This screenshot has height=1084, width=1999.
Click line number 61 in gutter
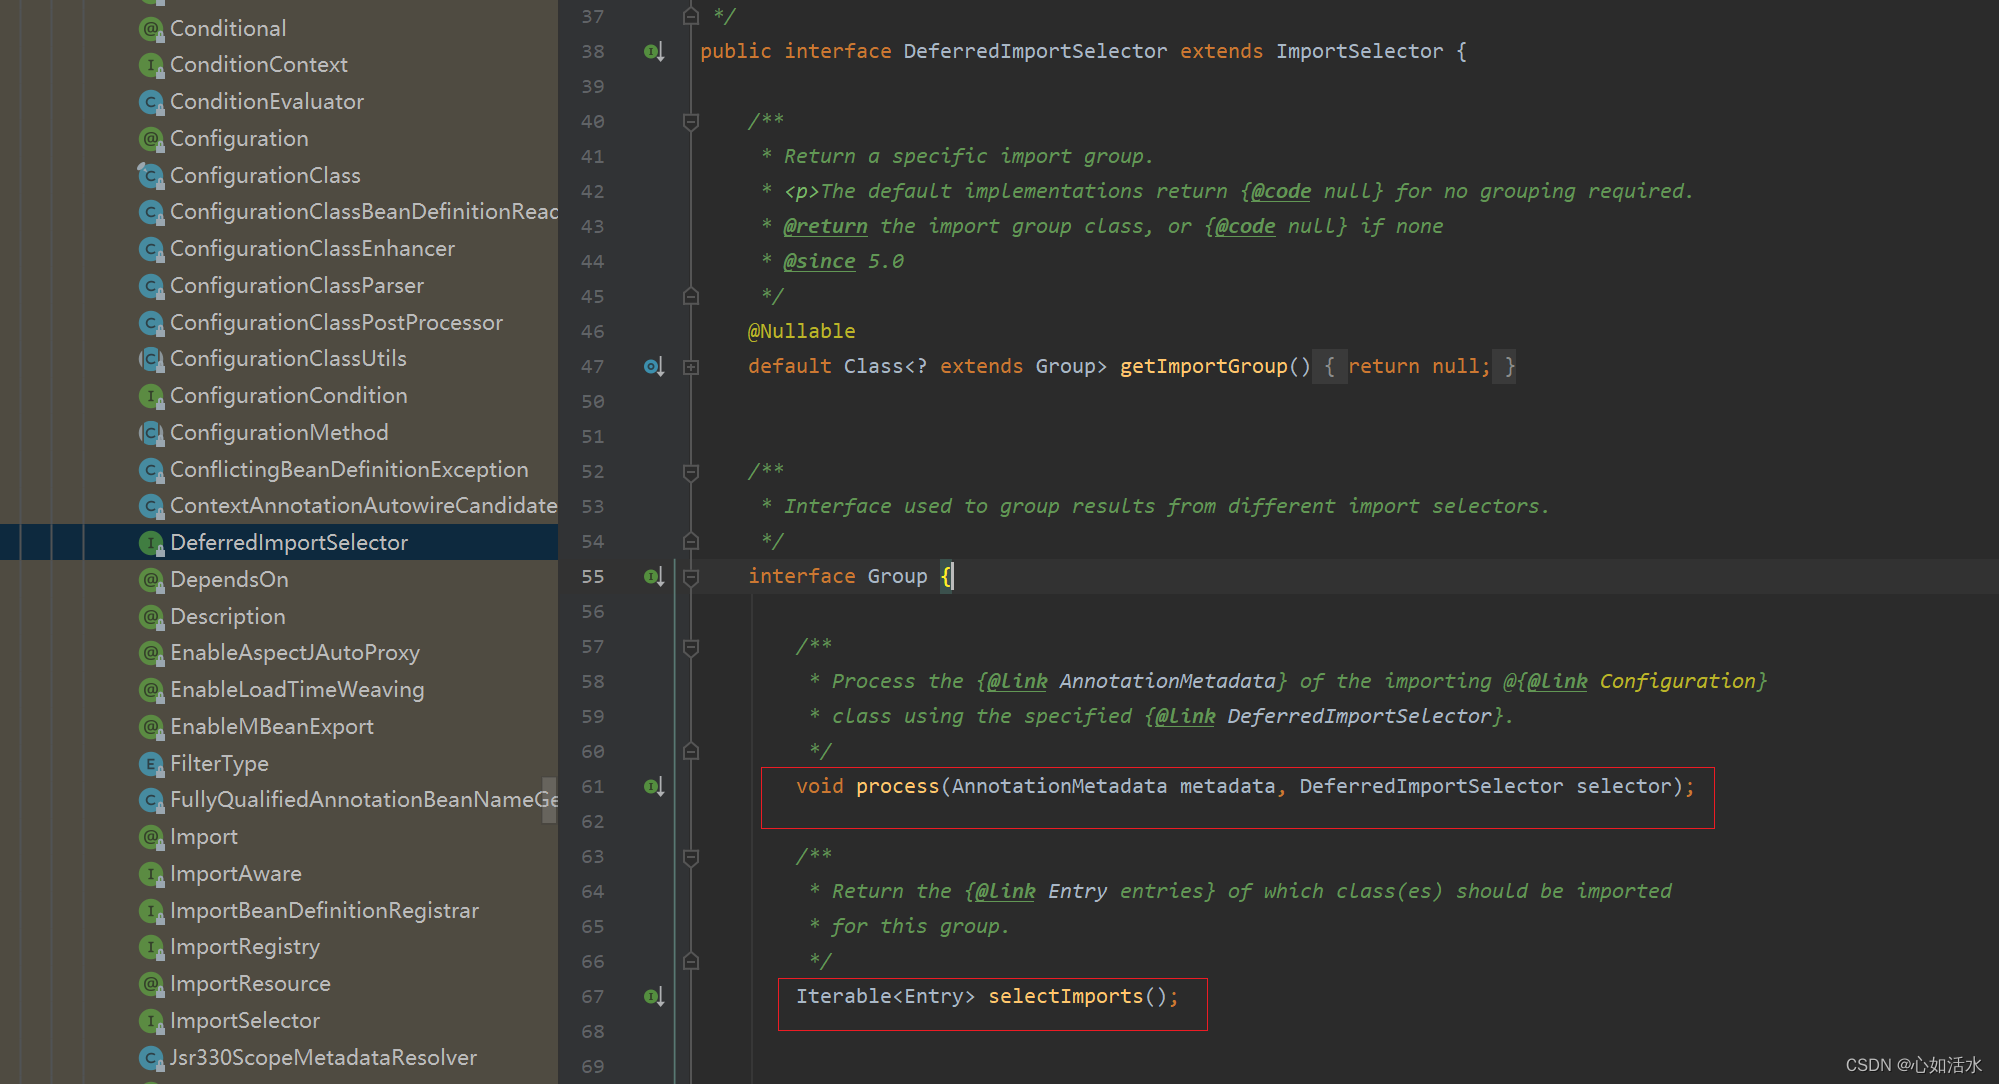click(593, 787)
